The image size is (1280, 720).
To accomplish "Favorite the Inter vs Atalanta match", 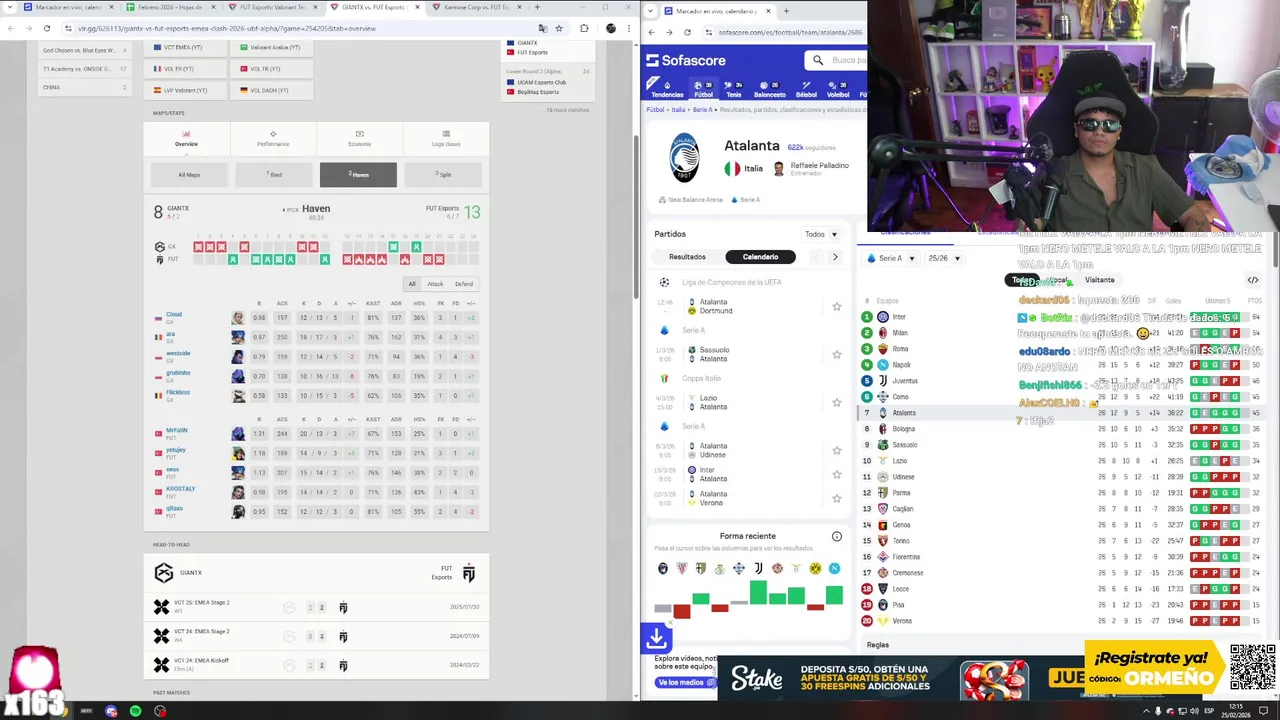I will [x=837, y=474].
